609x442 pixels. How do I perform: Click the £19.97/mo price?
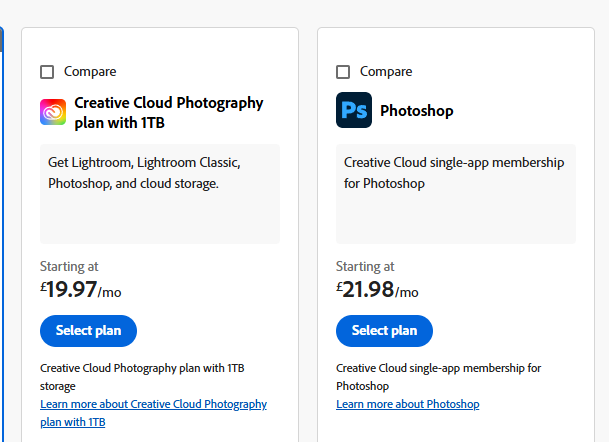click(81, 290)
